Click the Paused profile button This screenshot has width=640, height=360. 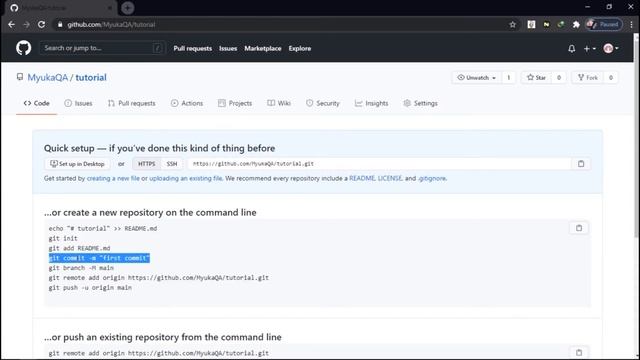pyautogui.click(x=604, y=24)
